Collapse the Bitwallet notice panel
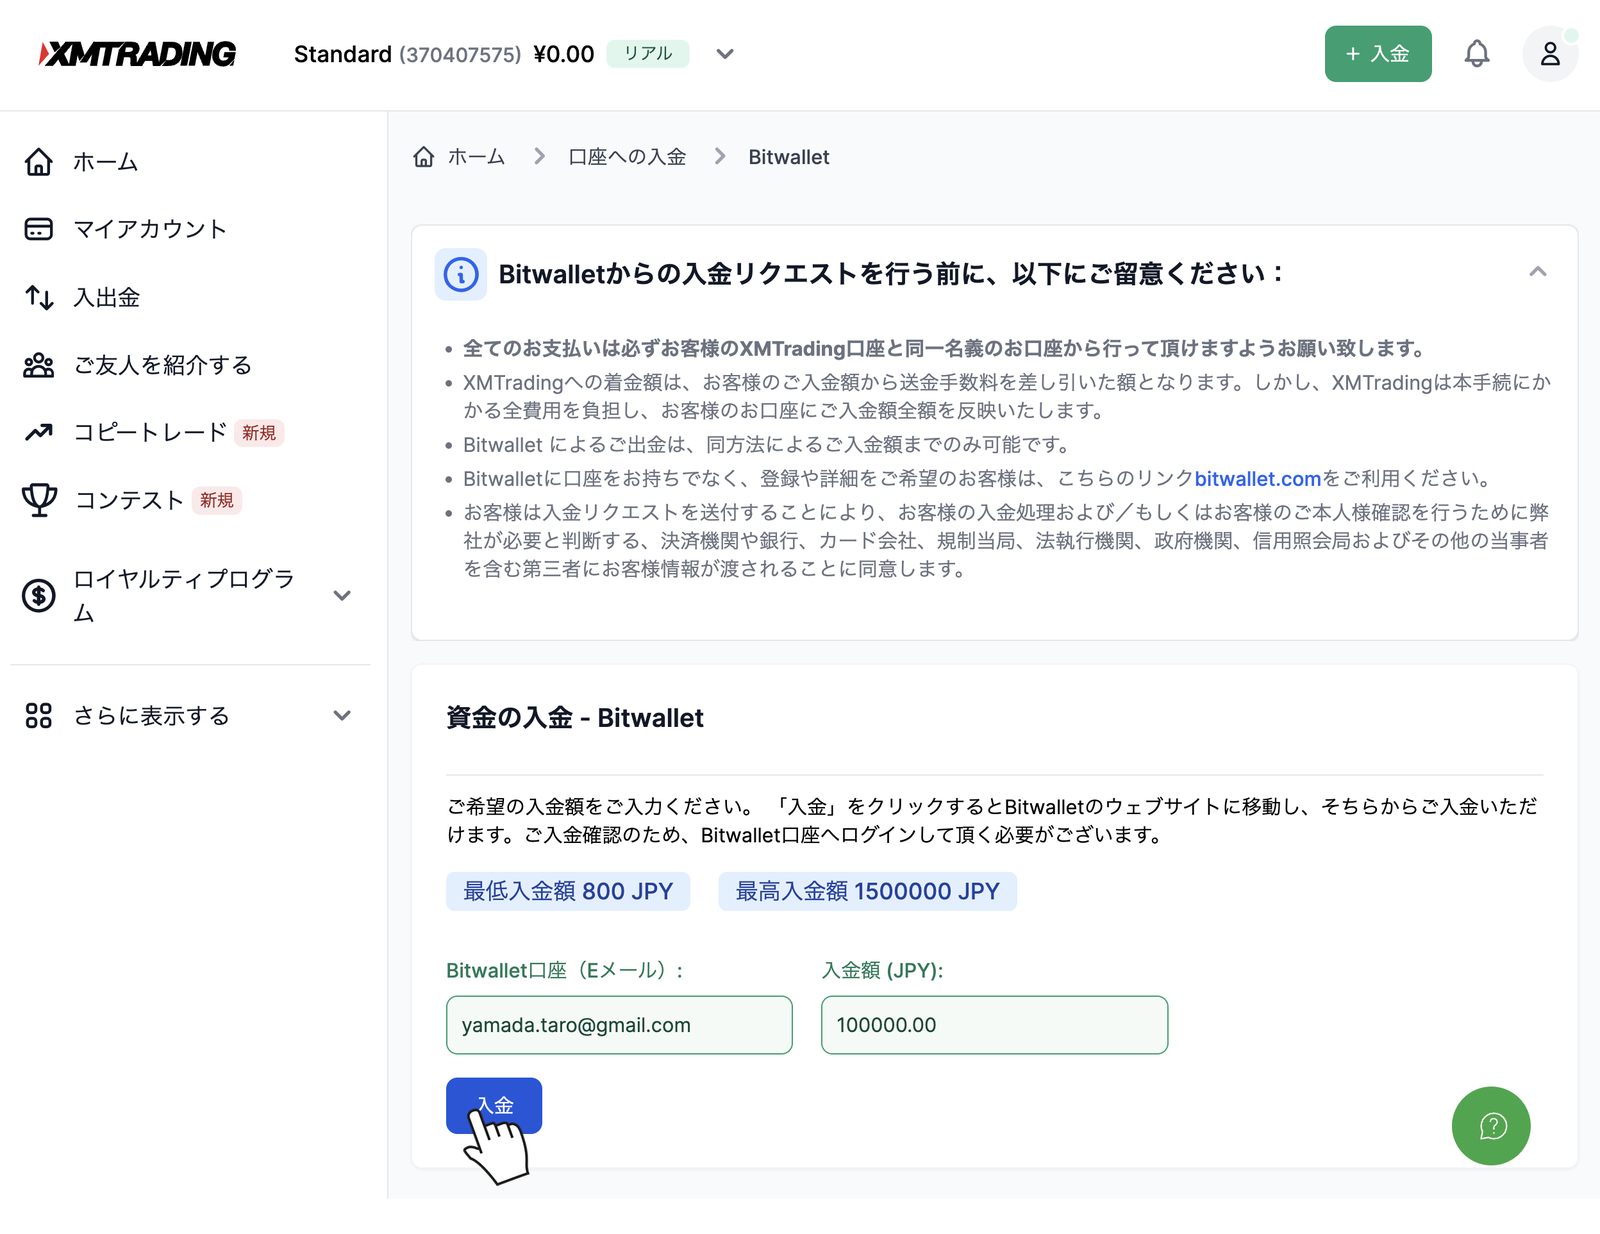This screenshot has height=1234, width=1600. pos(1538,272)
